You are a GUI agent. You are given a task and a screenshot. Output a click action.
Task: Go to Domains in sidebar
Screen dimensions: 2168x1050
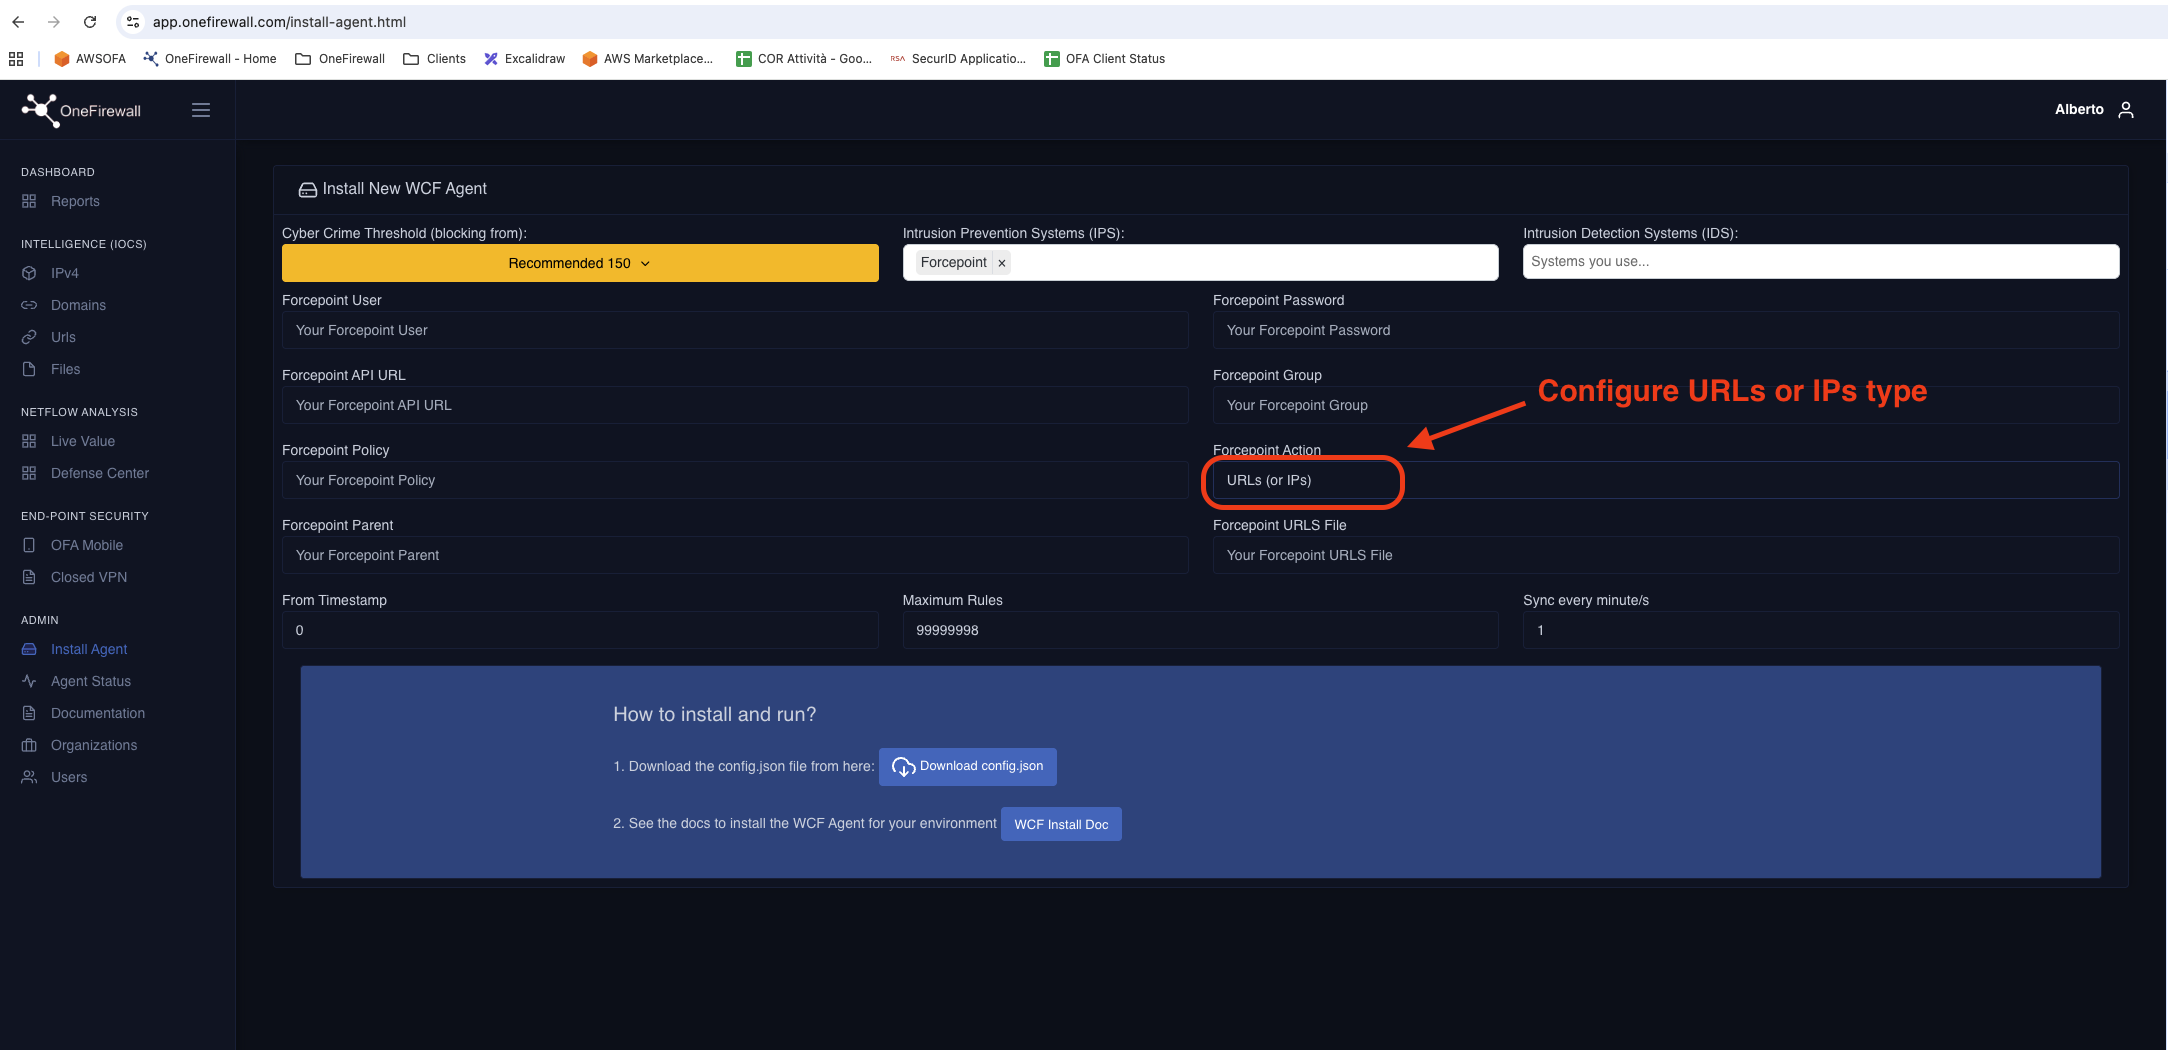(x=78, y=305)
